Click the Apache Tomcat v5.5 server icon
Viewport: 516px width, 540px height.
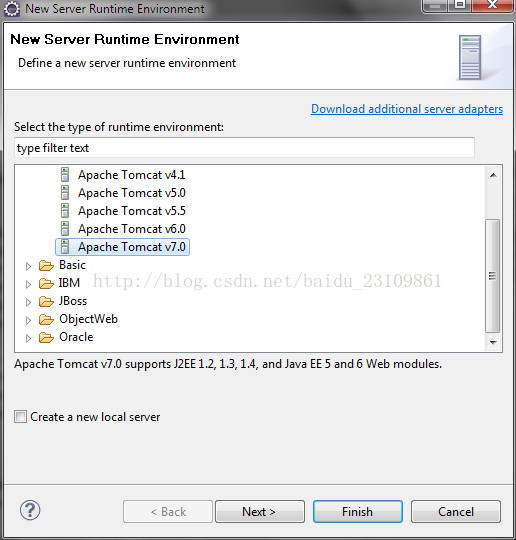click(x=65, y=210)
